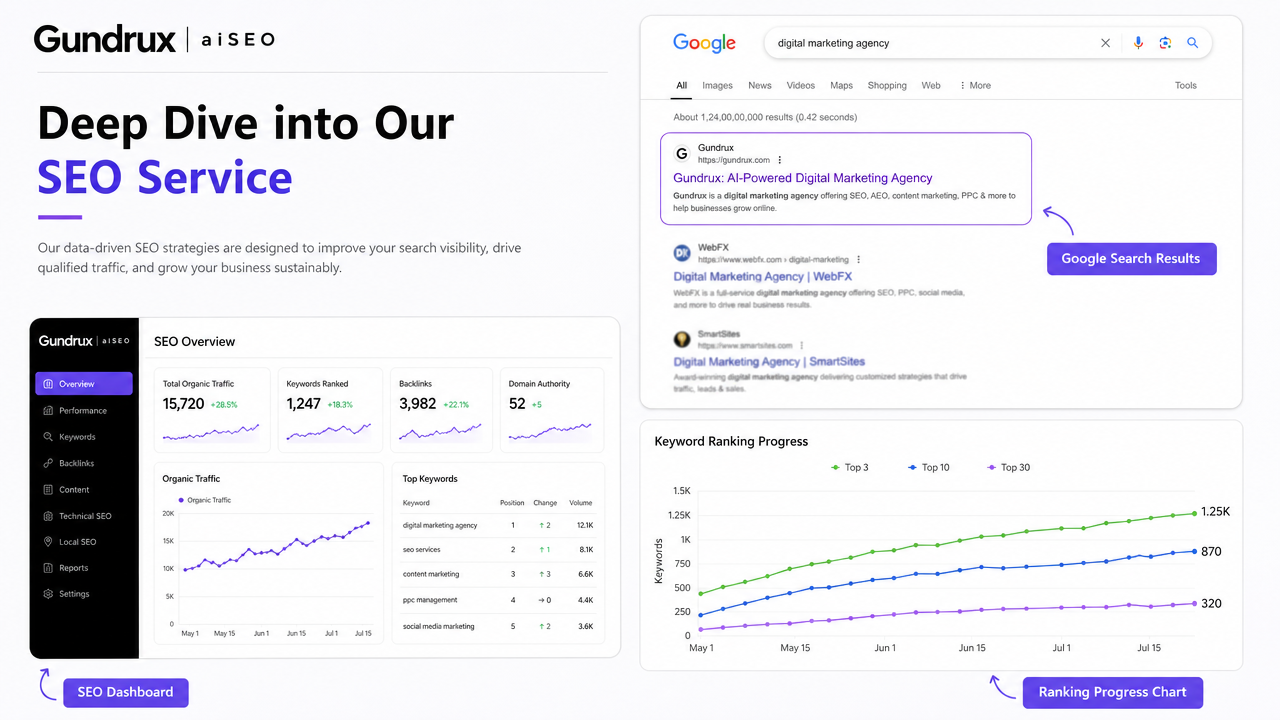Open Performance in the dashboard sidebar
Image resolution: width=1280 pixels, height=720 pixels.
pyautogui.click(x=83, y=410)
